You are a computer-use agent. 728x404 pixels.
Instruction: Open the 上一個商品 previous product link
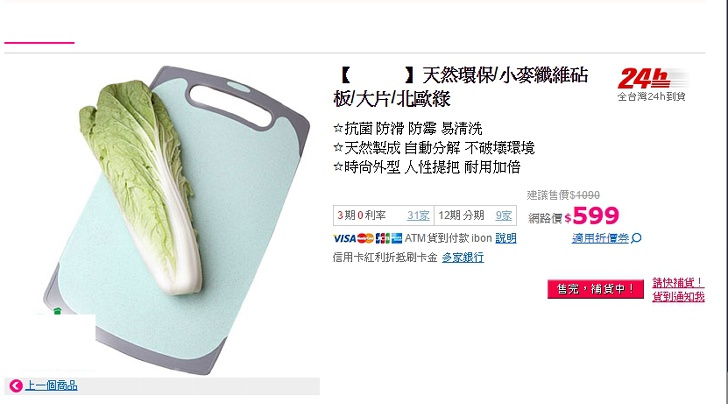coord(51,386)
